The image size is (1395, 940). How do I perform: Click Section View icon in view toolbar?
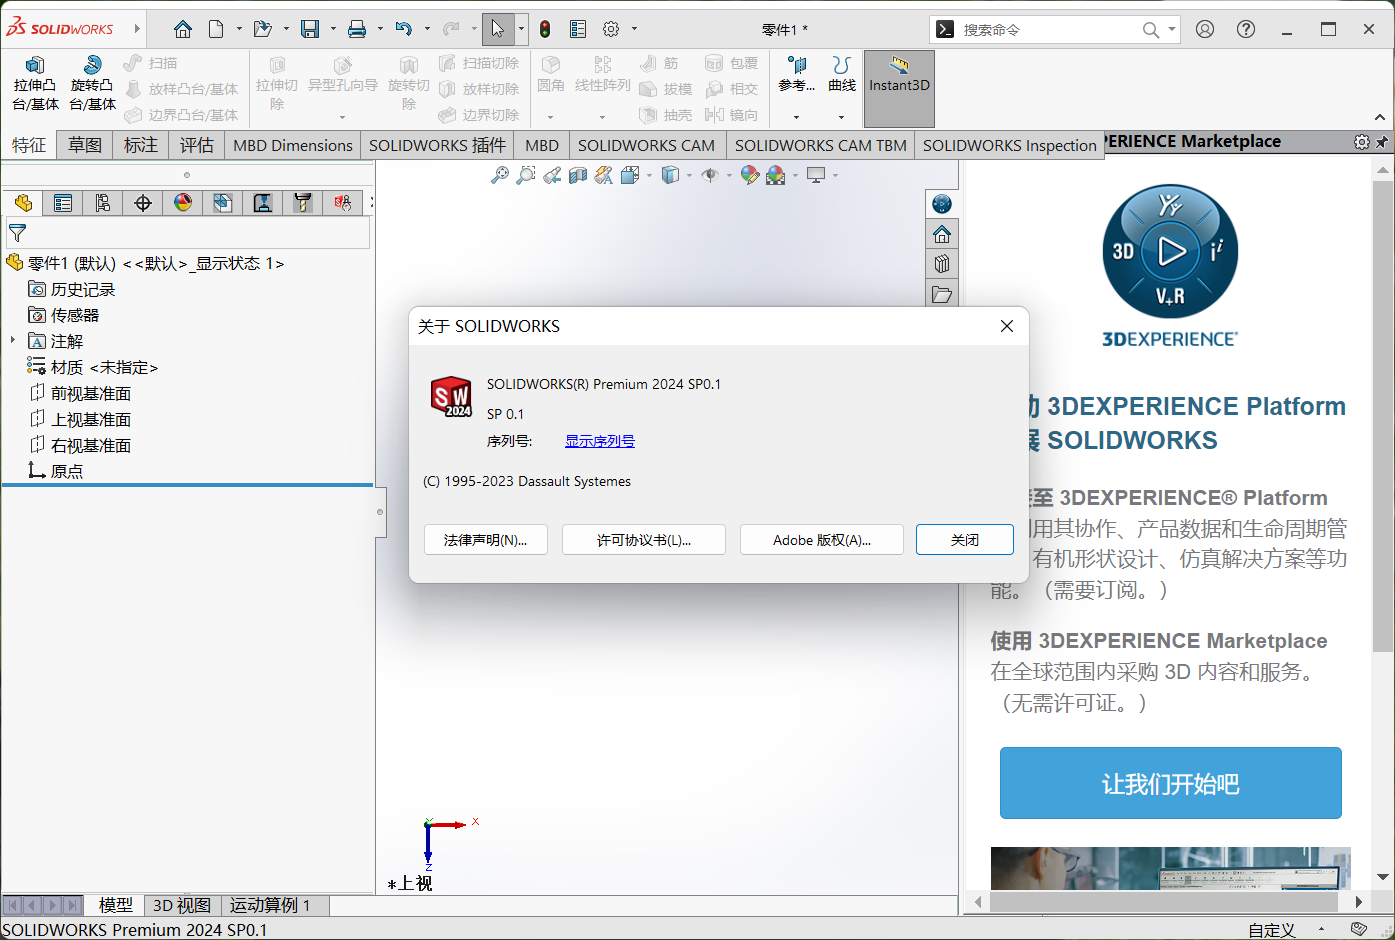(578, 175)
